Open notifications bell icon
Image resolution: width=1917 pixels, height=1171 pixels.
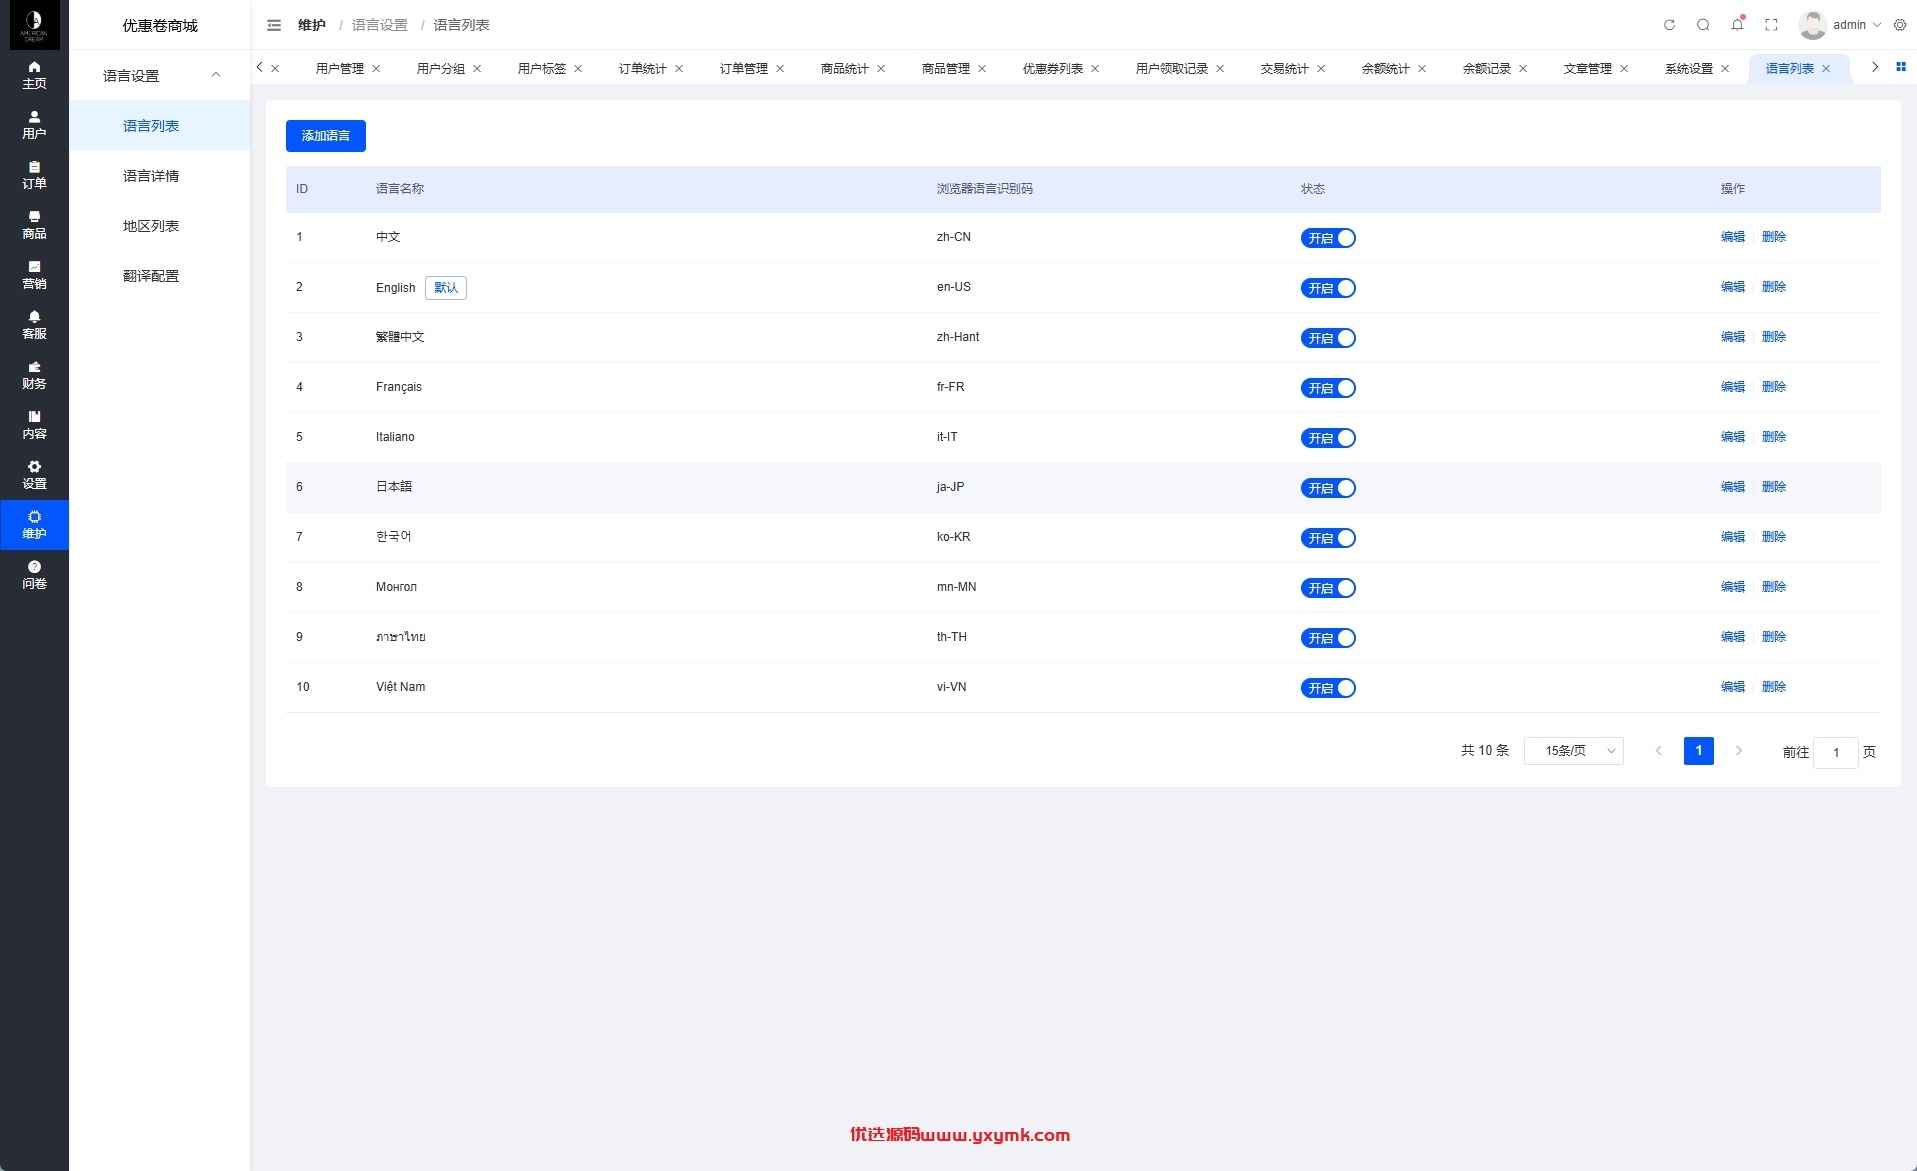1737,25
